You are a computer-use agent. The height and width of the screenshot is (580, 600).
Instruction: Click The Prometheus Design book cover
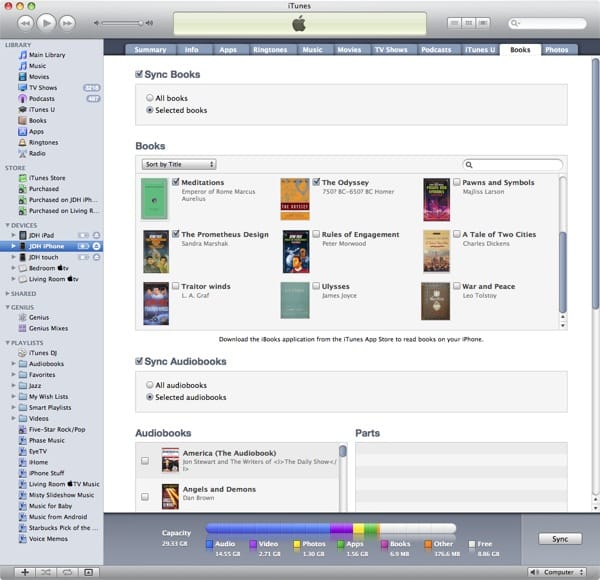click(156, 251)
